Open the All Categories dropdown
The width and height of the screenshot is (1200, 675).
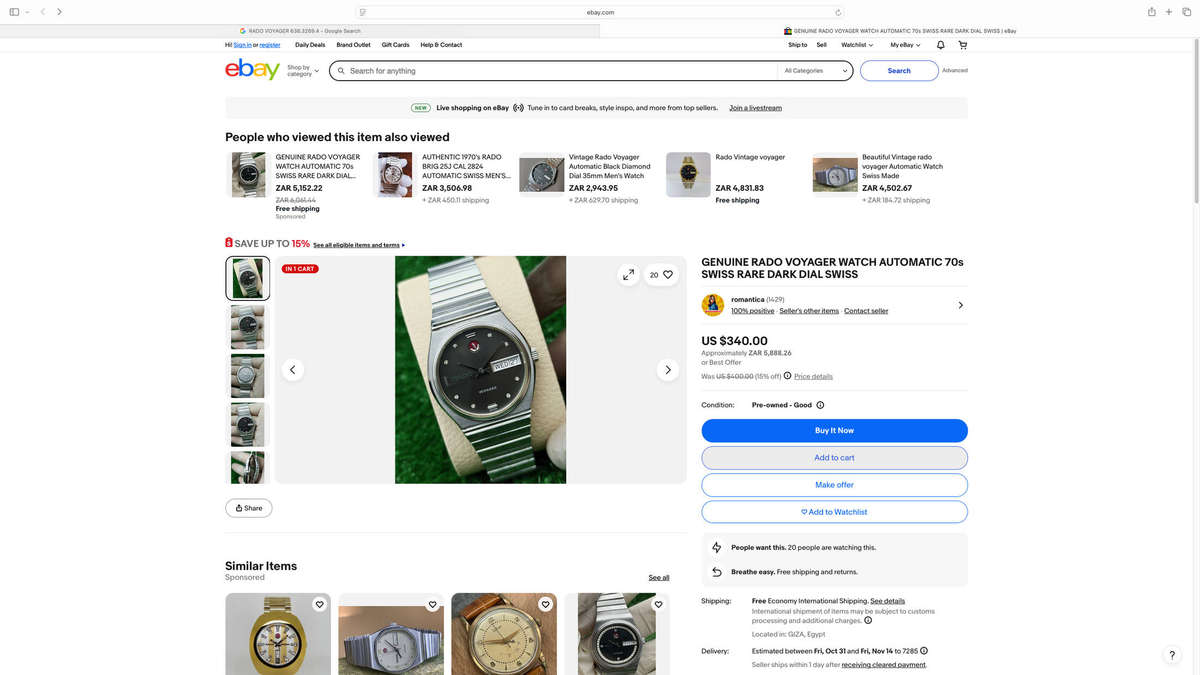[x=816, y=71]
